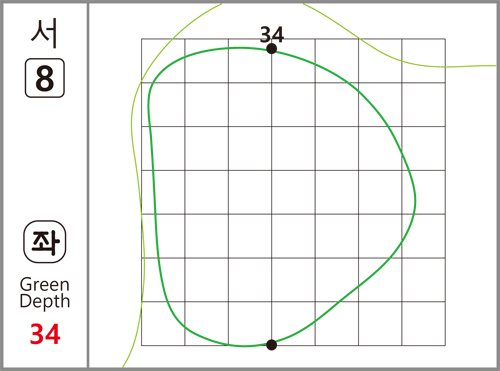Screen dimensions: 500x371
Task: Click the vertical line joining the two black dots
Action: tap(272, 197)
